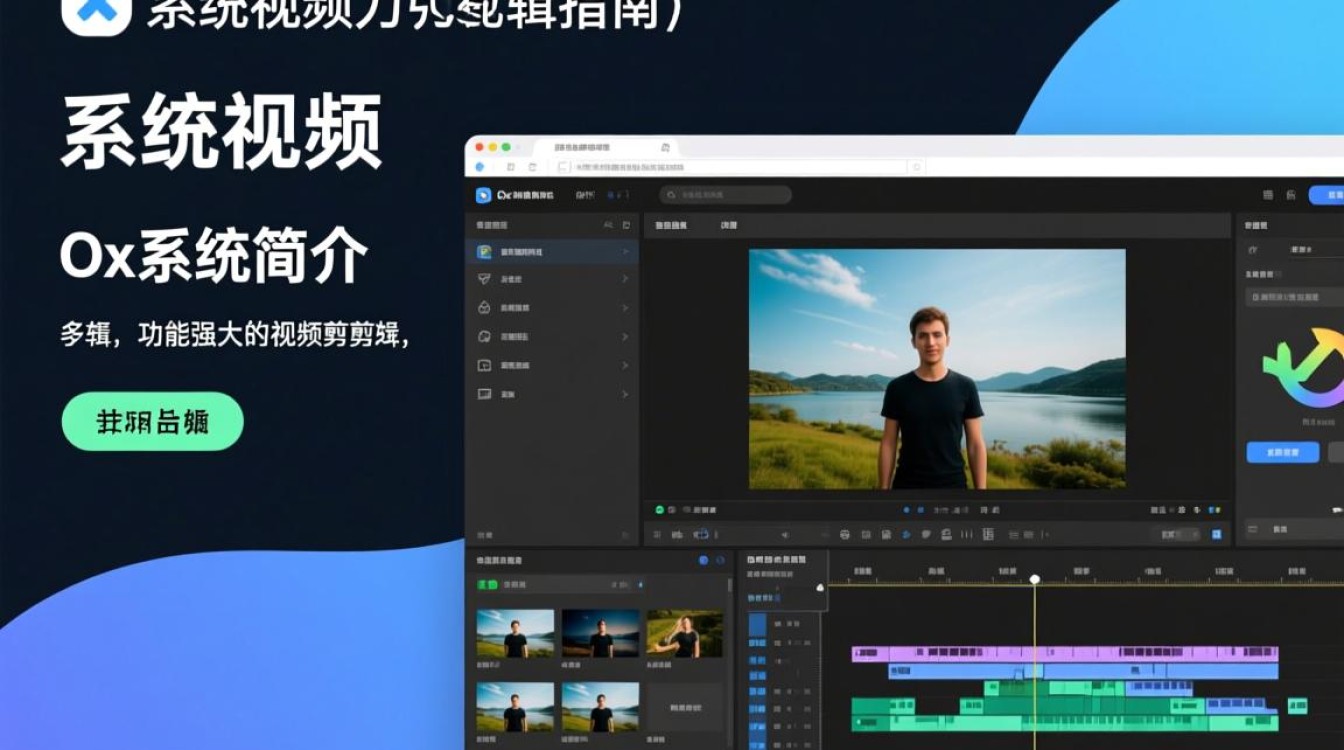This screenshot has width=1344, height=750.
Task: Click the text field in the right properties panel
Action: click(1295, 297)
